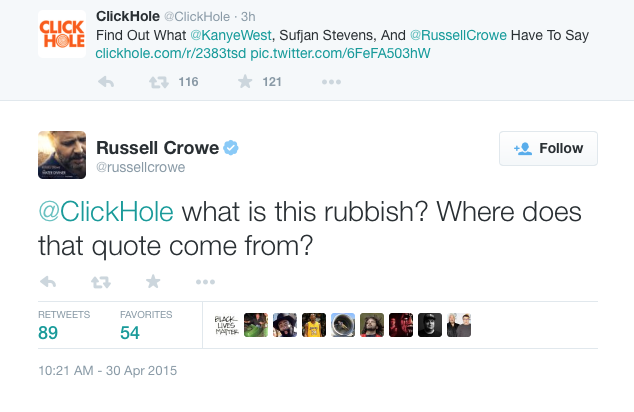634x412 pixels.
Task: Follow Russell Crowe
Action: point(548,148)
